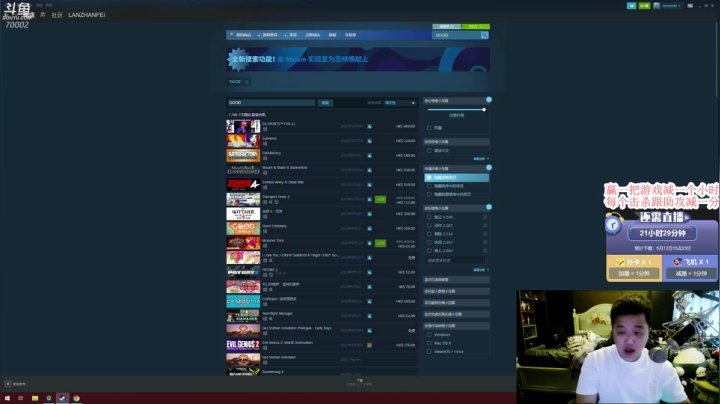
Task: Click blue circle beside tag filter header
Action: pyautogui.click(x=489, y=207)
